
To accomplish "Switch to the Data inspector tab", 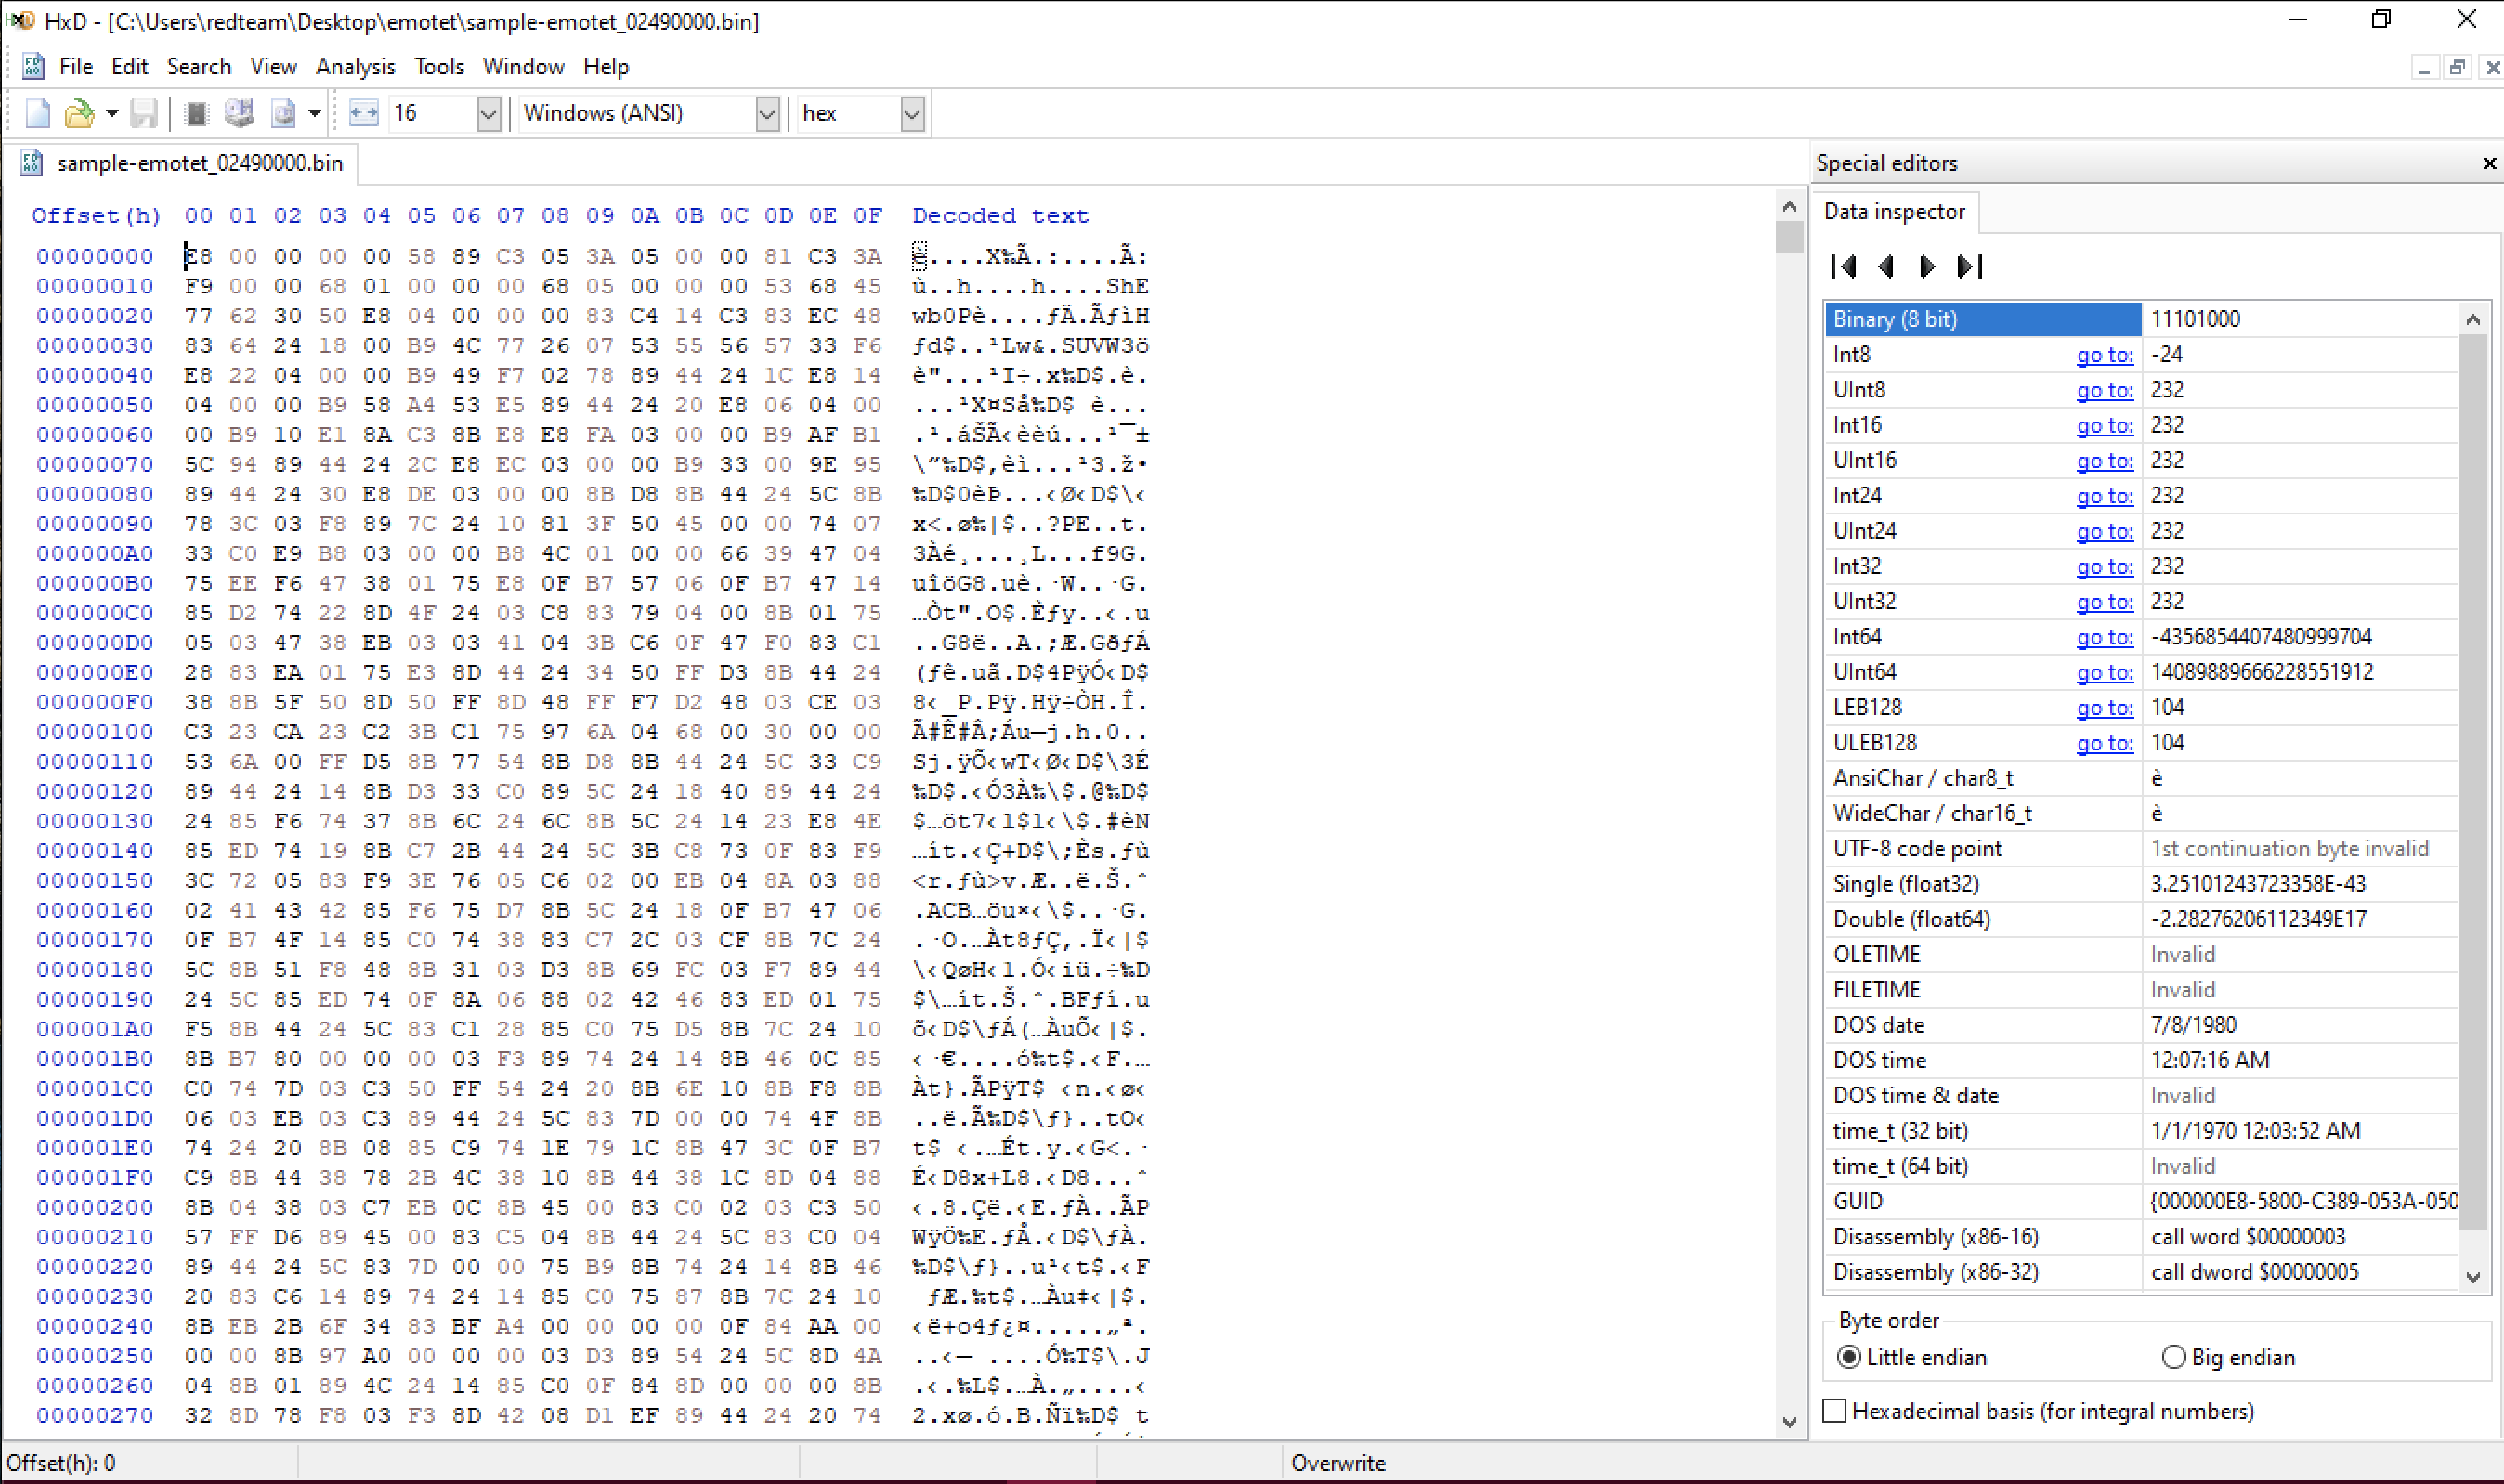I will (x=1894, y=212).
